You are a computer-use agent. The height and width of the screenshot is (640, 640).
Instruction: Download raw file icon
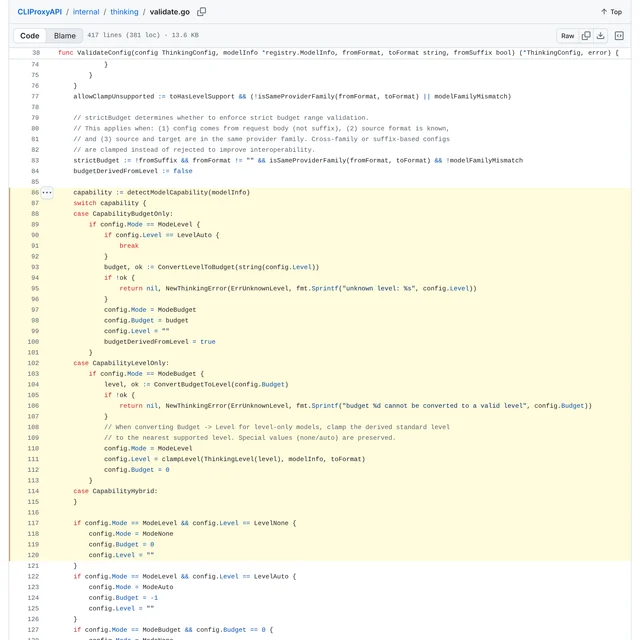tap(600, 36)
